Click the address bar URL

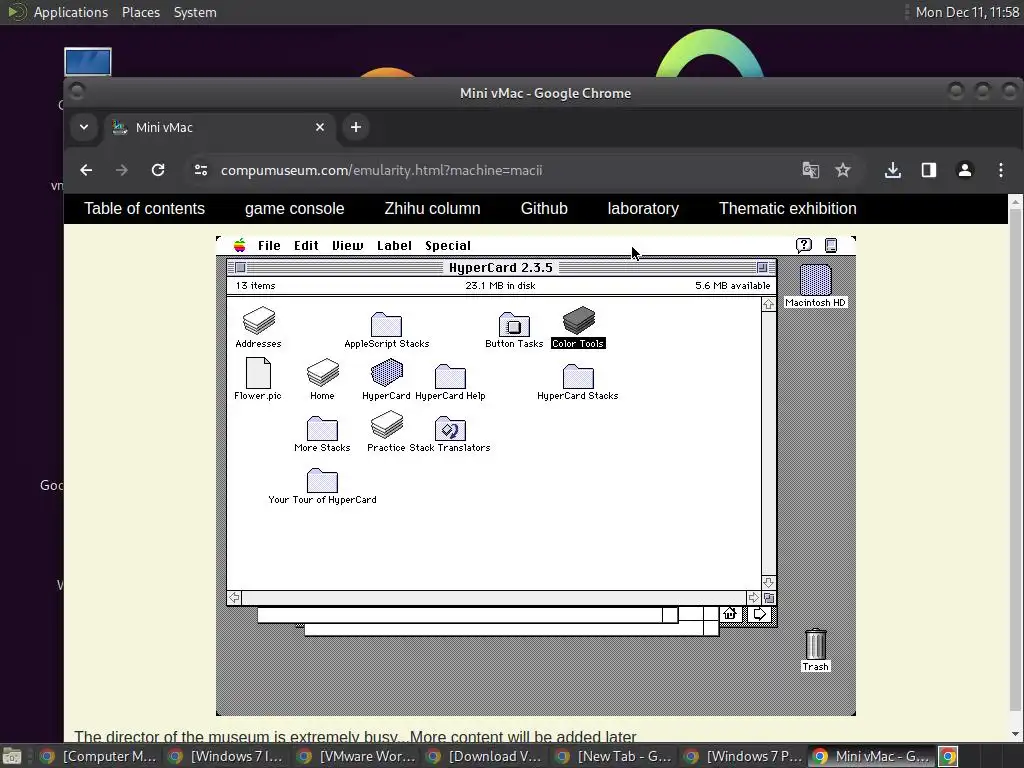click(x=381, y=170)
